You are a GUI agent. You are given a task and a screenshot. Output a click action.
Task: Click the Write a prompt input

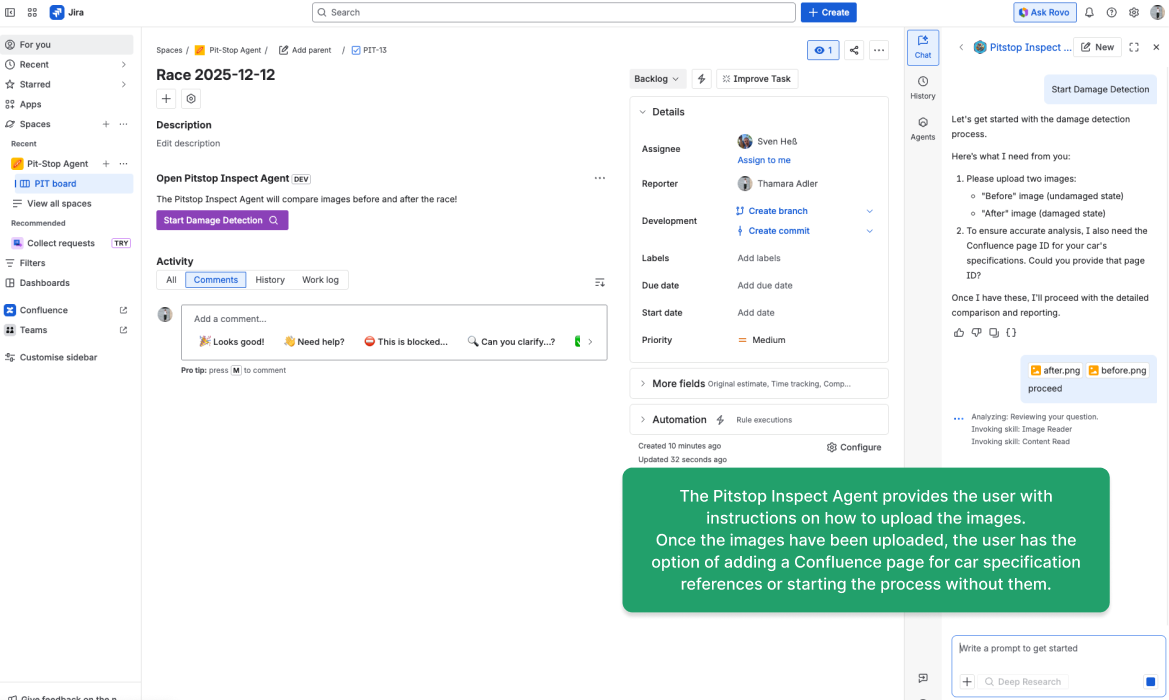1058,649
